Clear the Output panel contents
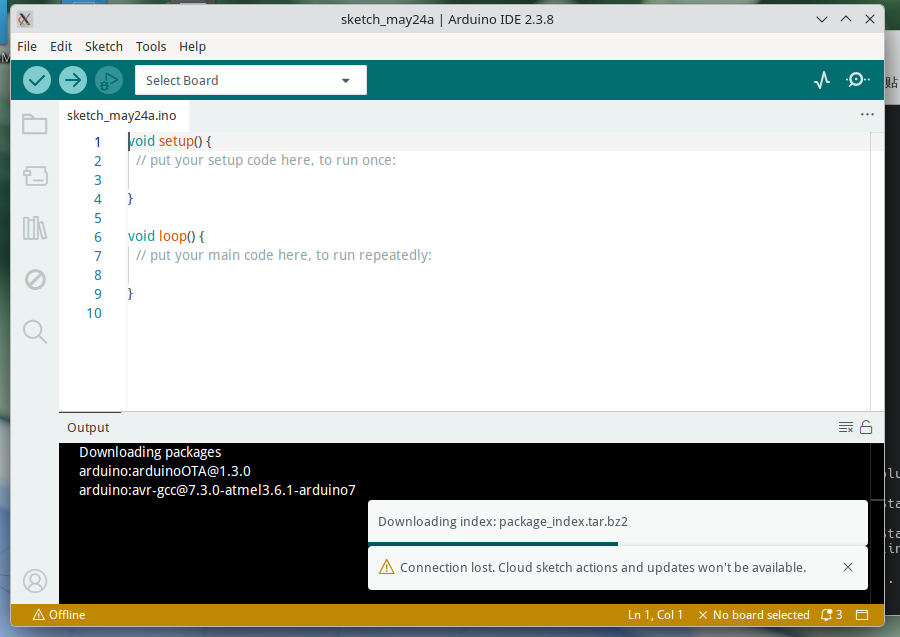This screenshot has height=637, width=900. coord(845,428)
